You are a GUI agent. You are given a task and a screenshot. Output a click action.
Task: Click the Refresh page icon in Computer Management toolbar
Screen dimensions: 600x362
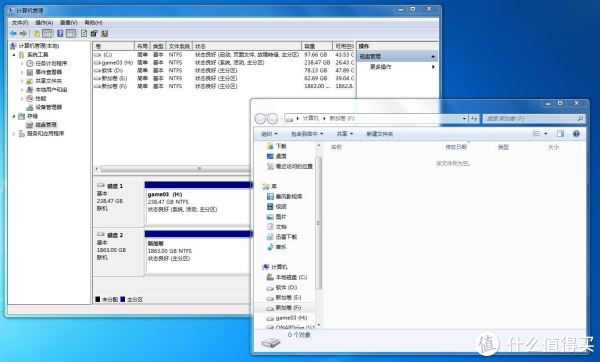(84, 34)
